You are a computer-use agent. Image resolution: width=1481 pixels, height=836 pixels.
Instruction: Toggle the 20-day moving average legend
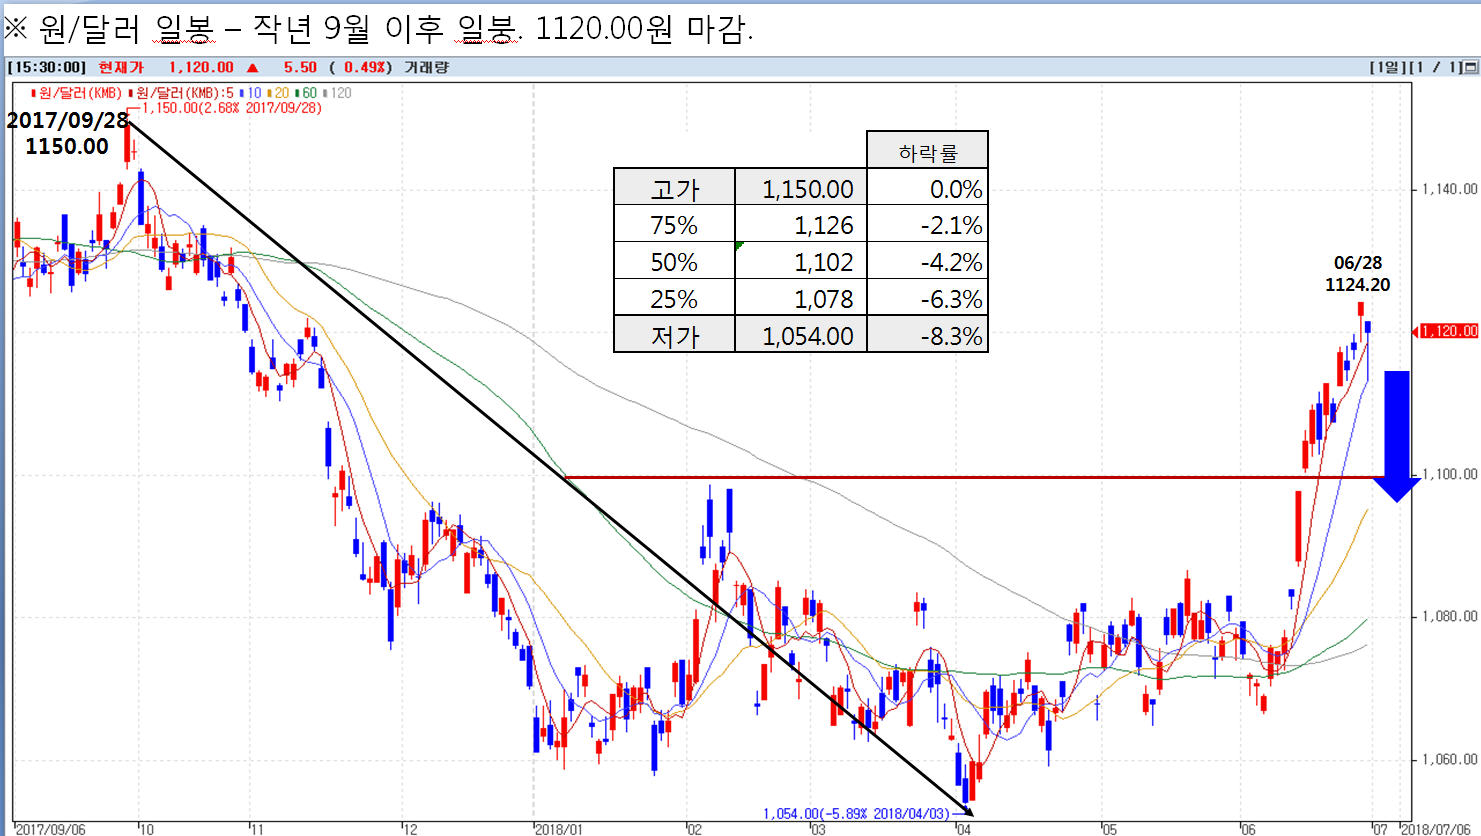(x=280, y=93)
